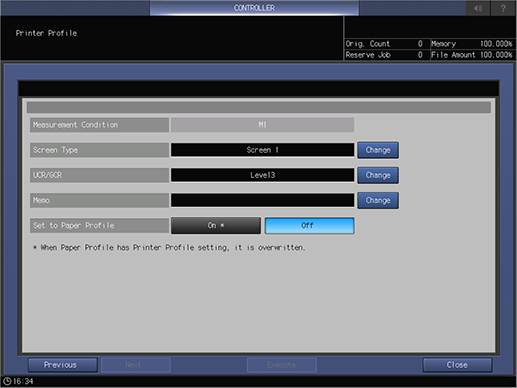This screenshot has height=388, width=517.
Task: Click the Screen Type label
Action: click(x=99, y=150)
